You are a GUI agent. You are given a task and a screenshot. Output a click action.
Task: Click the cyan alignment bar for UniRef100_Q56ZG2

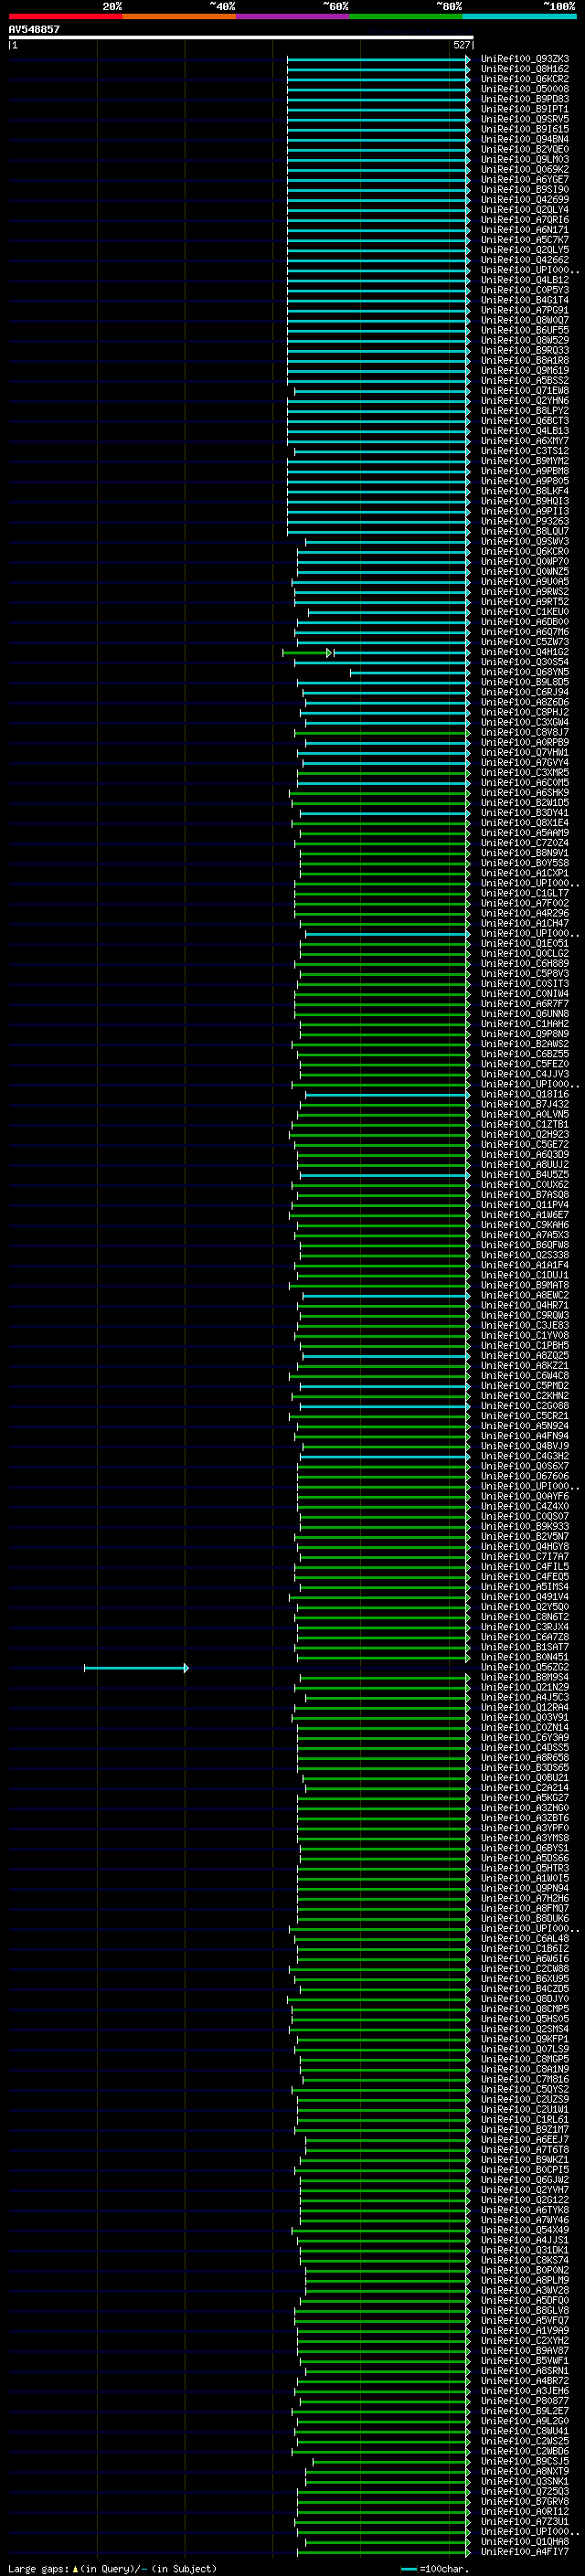click(x=136, y=1667)
